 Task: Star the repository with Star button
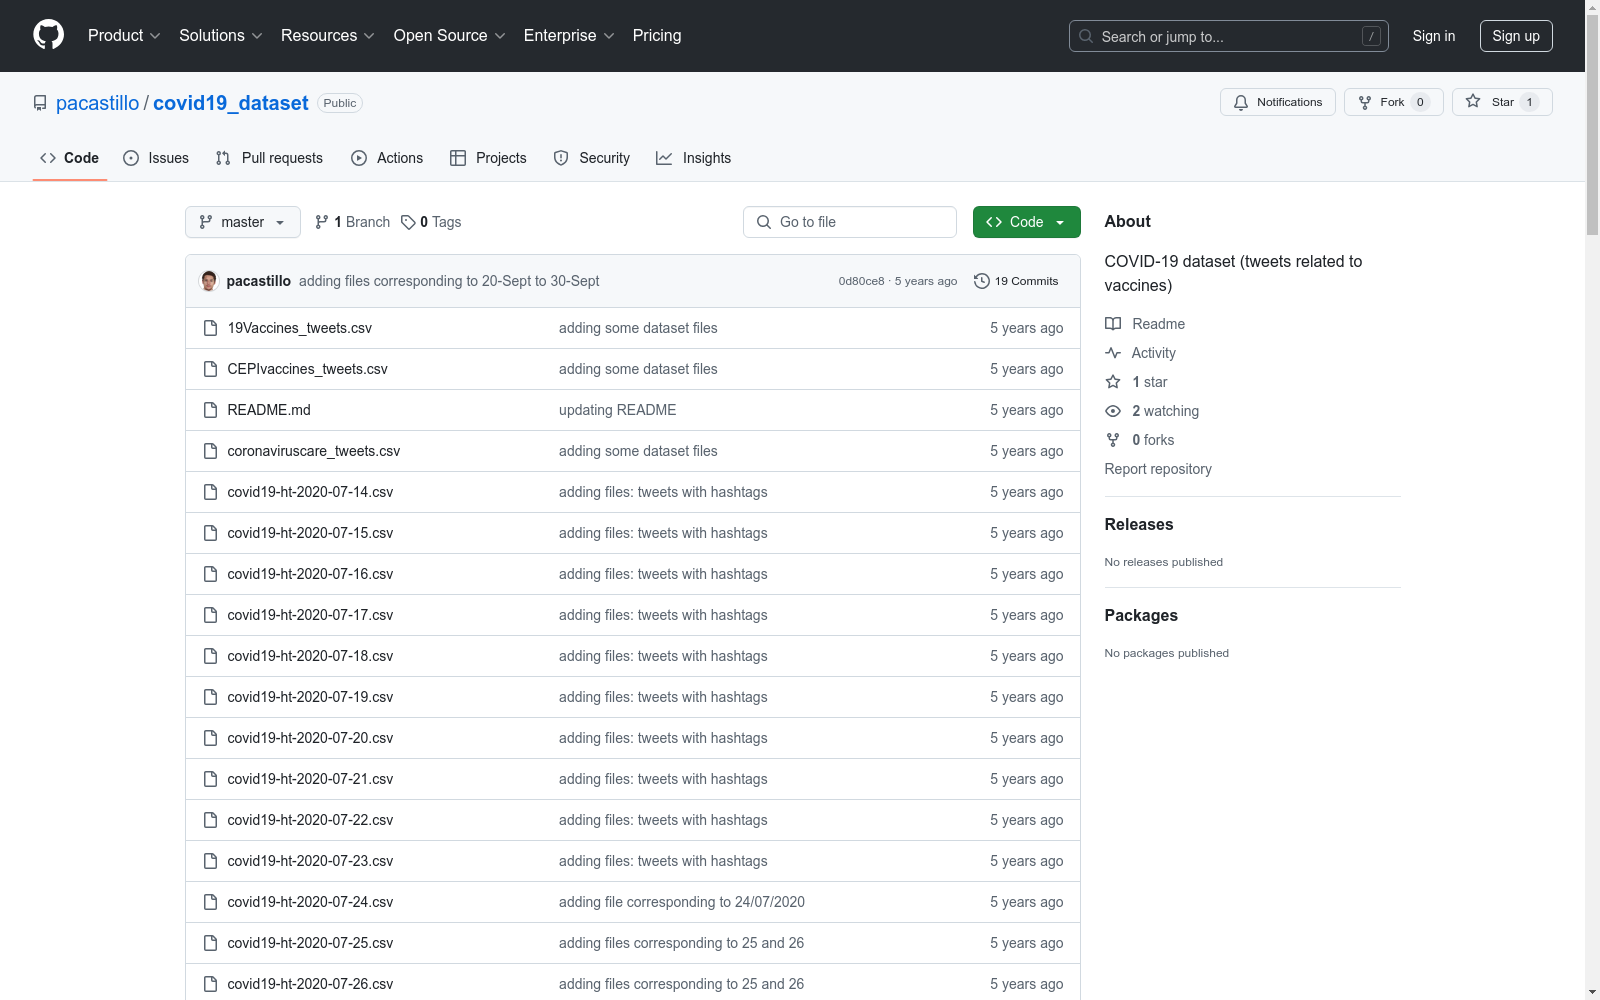pos(1502,102)
